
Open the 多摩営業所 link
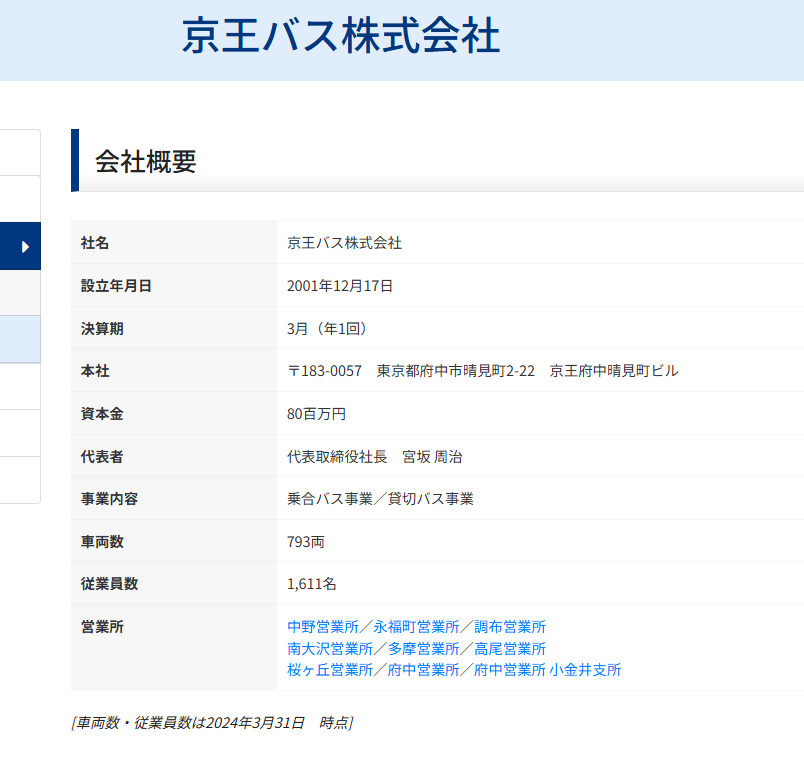coord(424,649)
